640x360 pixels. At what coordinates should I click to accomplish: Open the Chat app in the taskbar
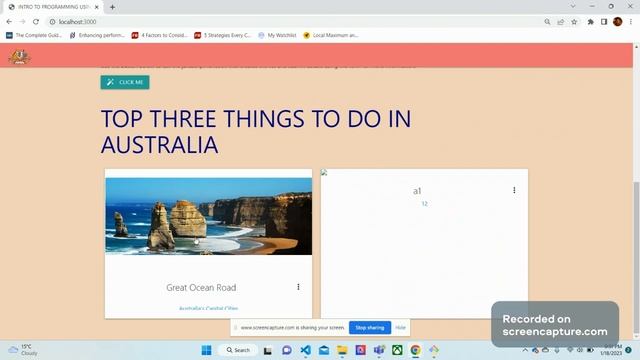pyautogui.click(x=287, y=350)
